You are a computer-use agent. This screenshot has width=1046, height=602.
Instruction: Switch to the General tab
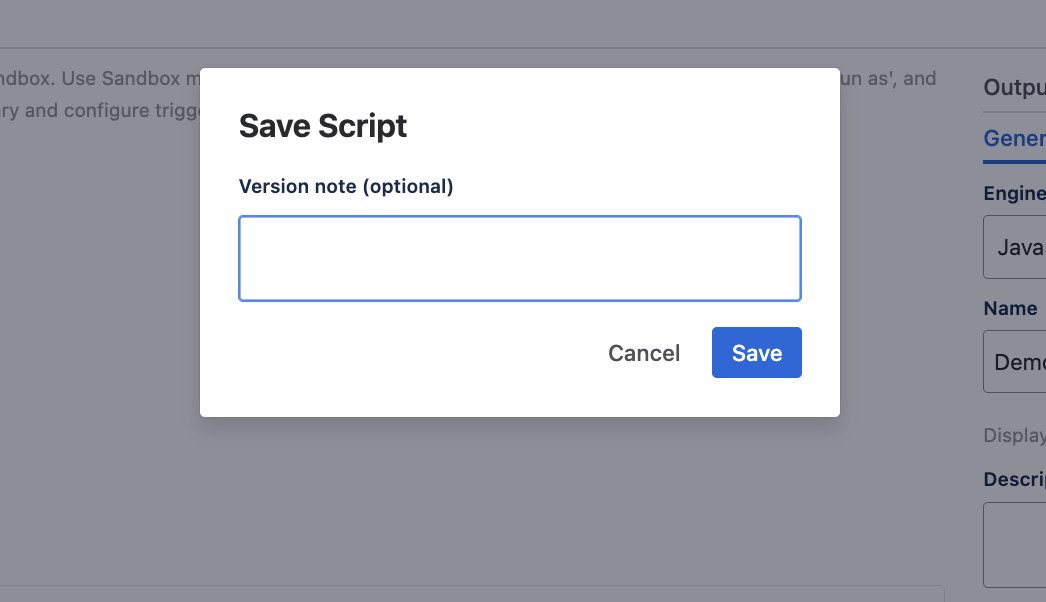click(x=1014, y=138)
